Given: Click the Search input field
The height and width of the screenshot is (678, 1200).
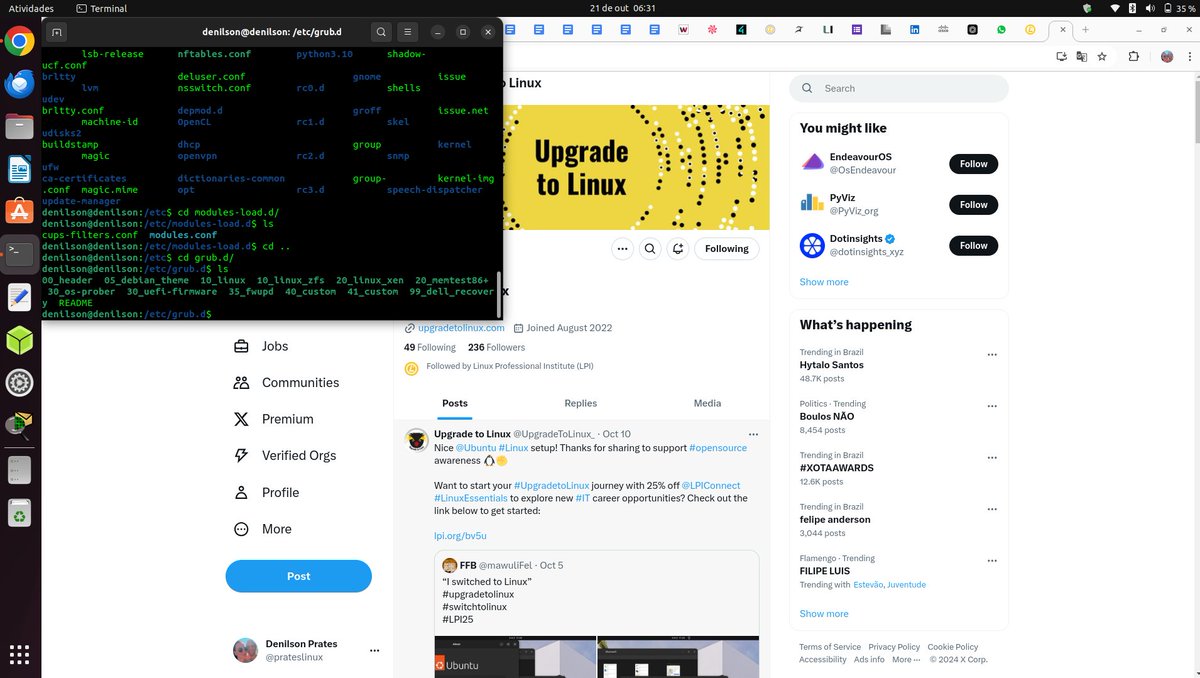Looking at the screenshot, I should tap(900, 88).
